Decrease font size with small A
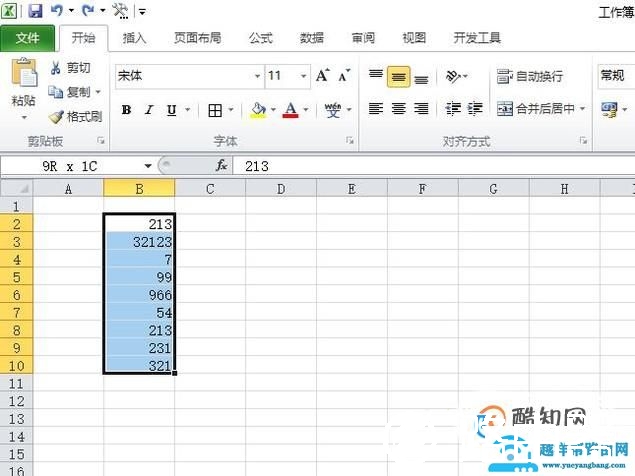Screen dimensions: 635x476 pos(344,75)
